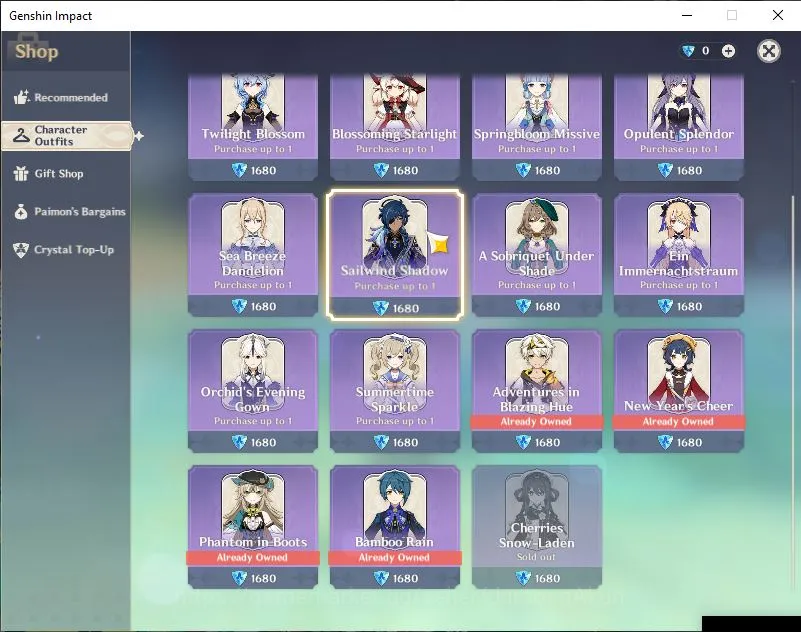Add crystals with the plus icon

[728, 51]
